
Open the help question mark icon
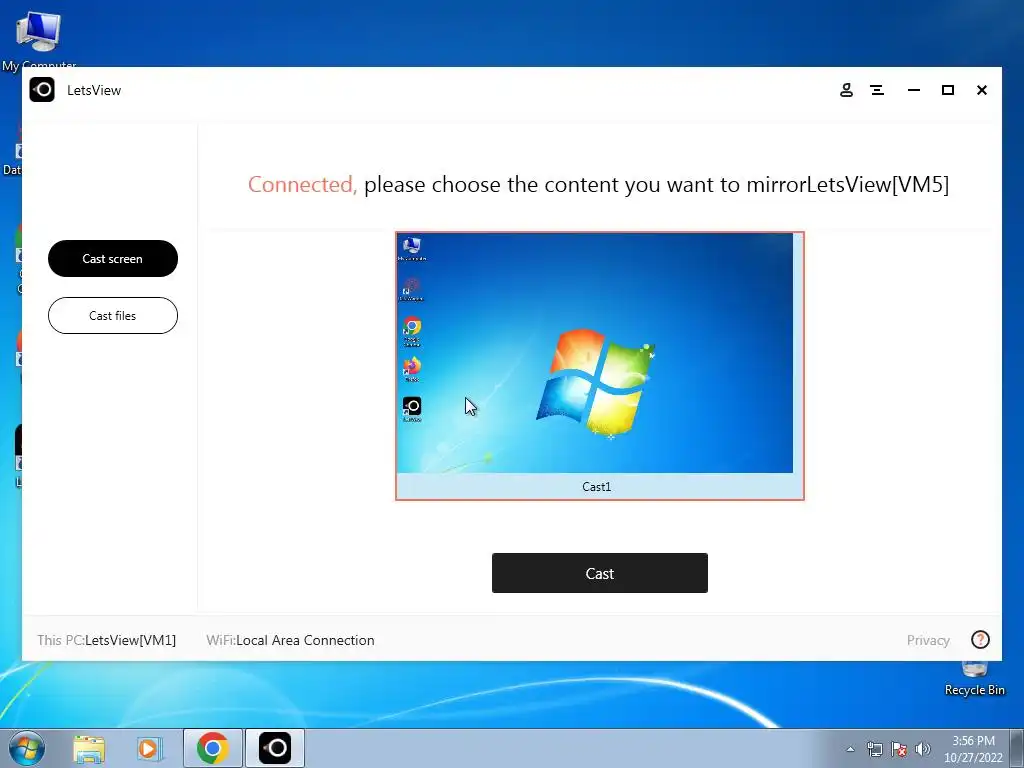point(980,639)
